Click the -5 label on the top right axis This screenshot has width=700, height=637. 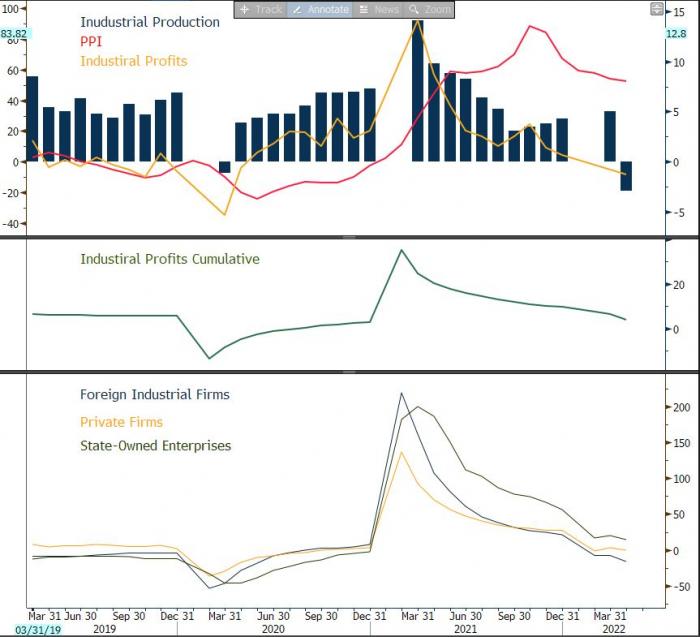click(x=679, y=213)
